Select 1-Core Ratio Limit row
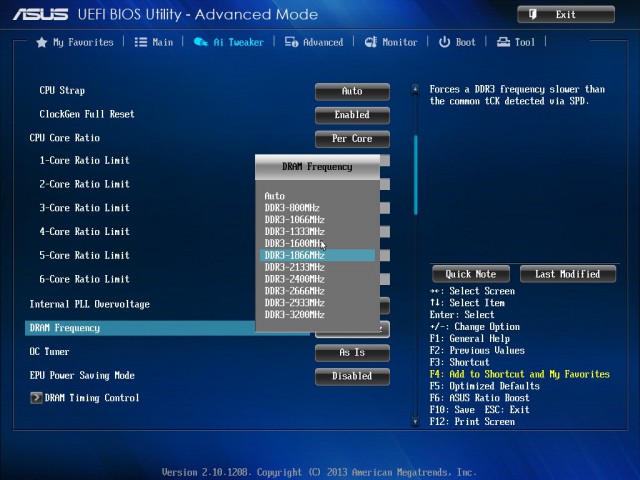The image size is (640, 480). [x=84, y=160]
